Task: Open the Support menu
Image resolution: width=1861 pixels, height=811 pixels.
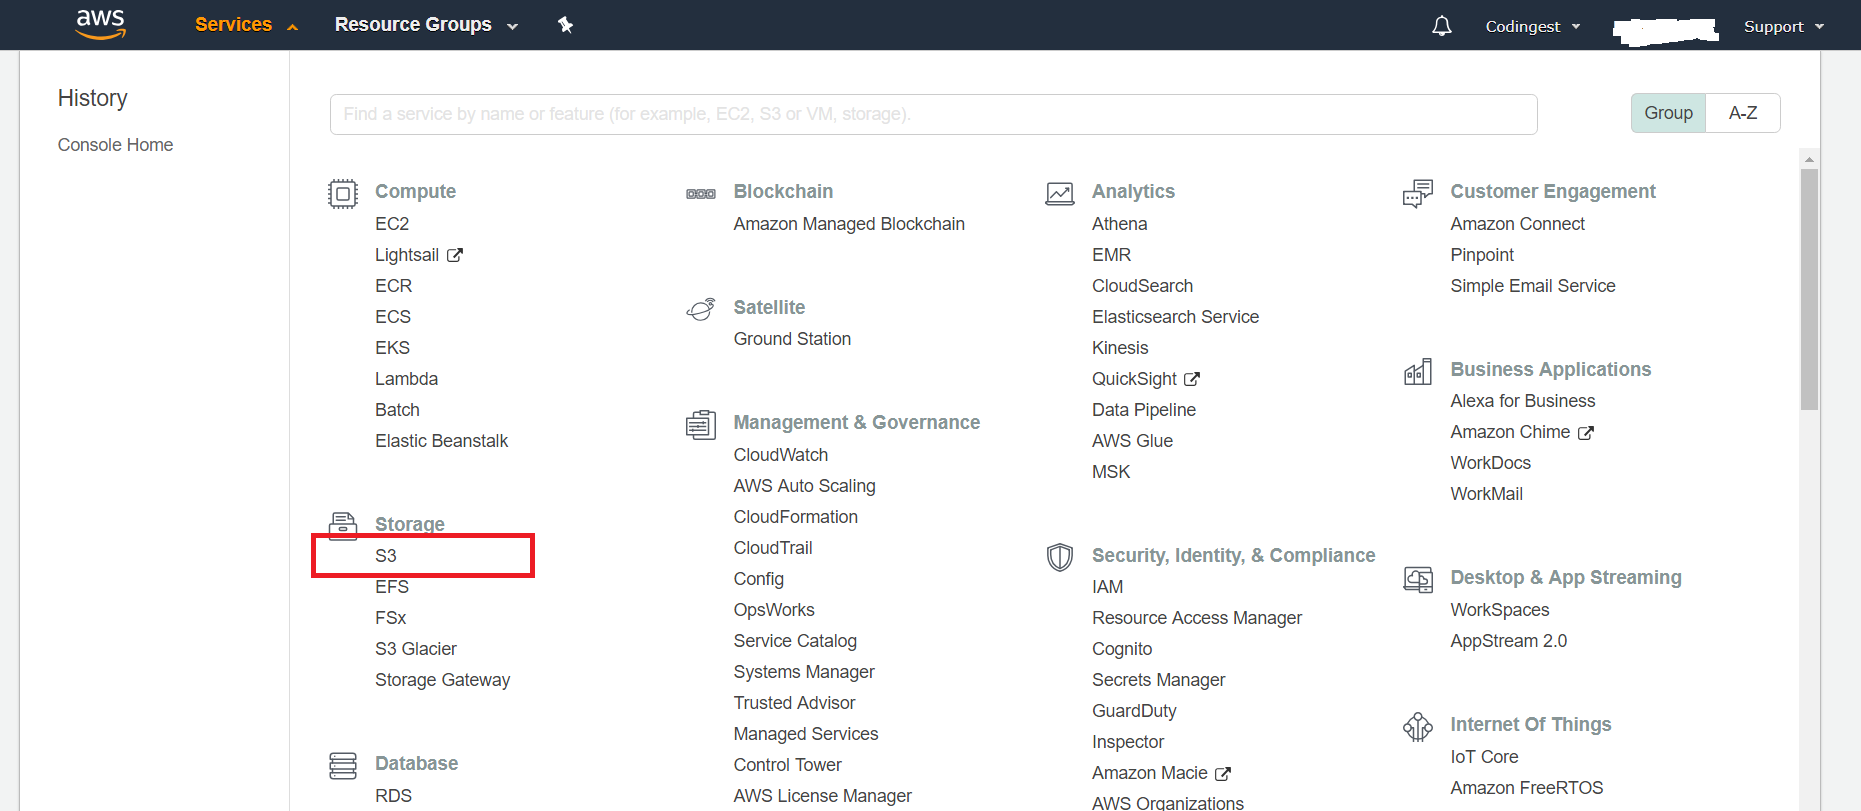Action: pos(1783,27)
